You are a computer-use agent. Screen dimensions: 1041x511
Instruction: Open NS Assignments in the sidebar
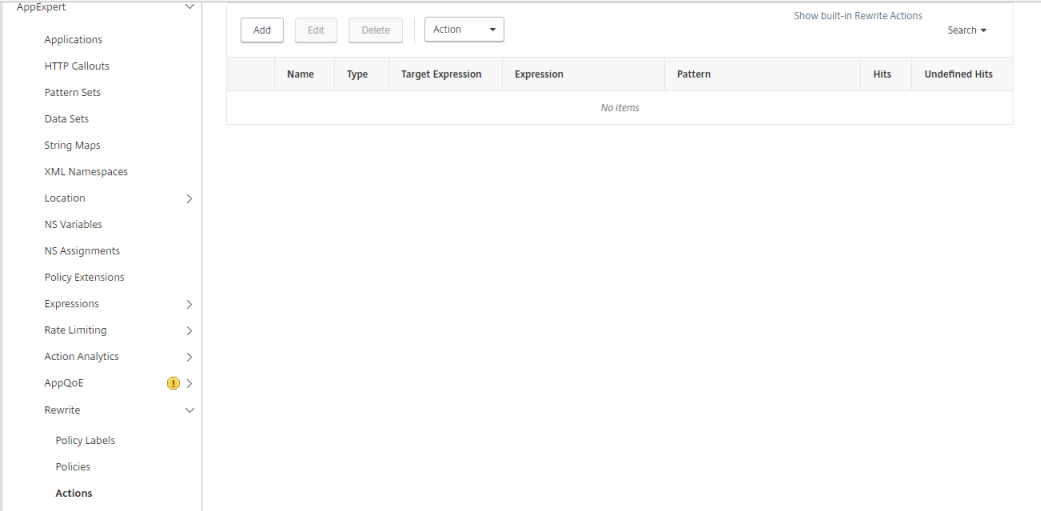point(82,251)
